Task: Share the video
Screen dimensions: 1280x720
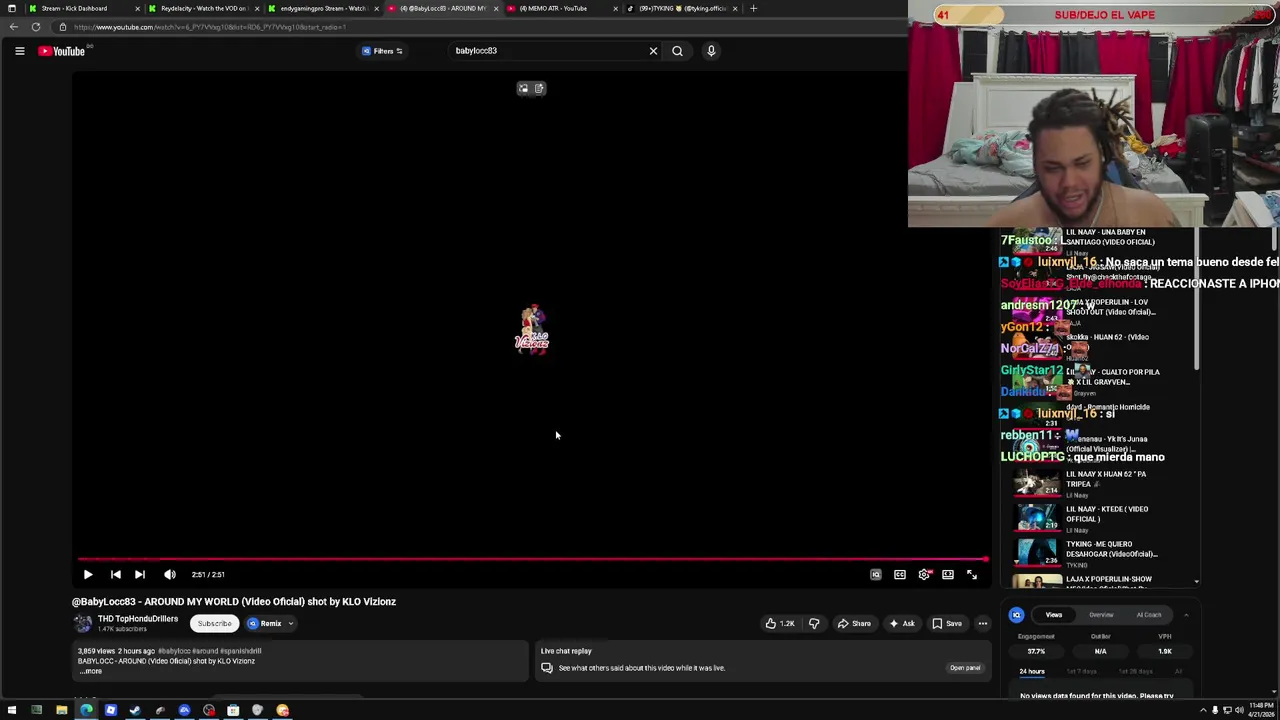Action: [854, 623]
